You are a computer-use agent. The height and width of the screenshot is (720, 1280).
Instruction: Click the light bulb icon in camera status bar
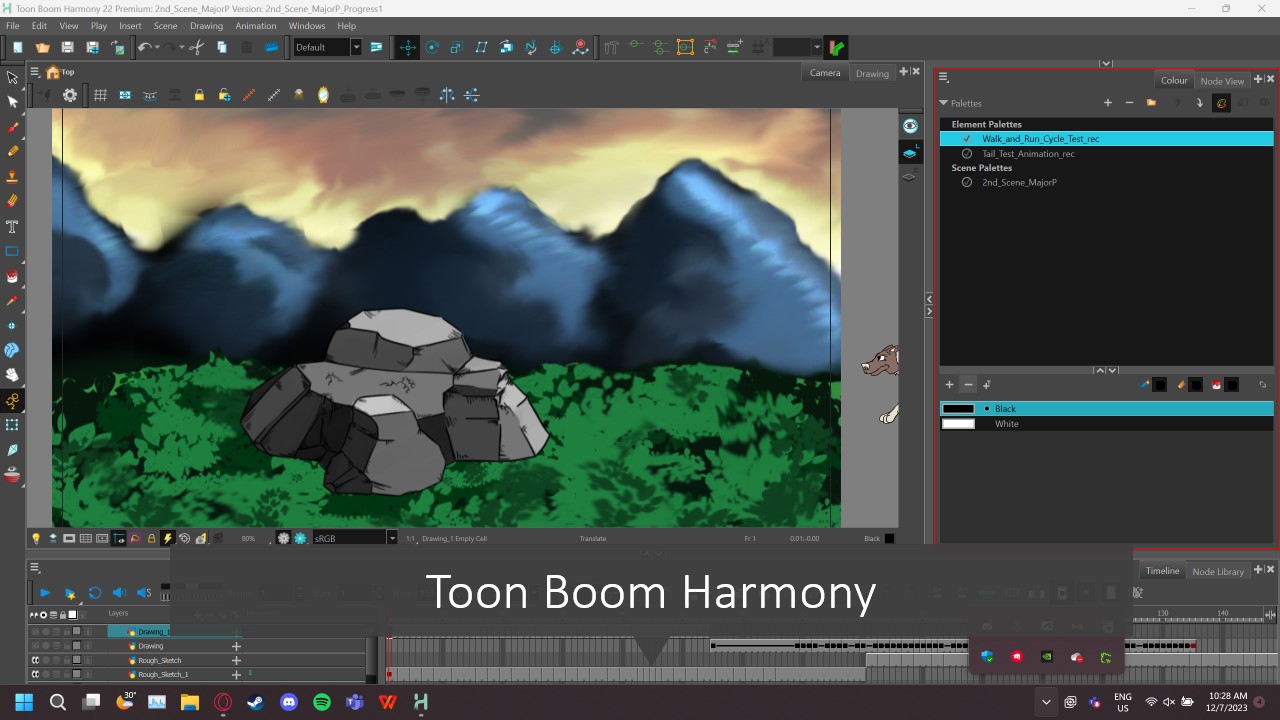pyautogui.click(x=36, y=538)
